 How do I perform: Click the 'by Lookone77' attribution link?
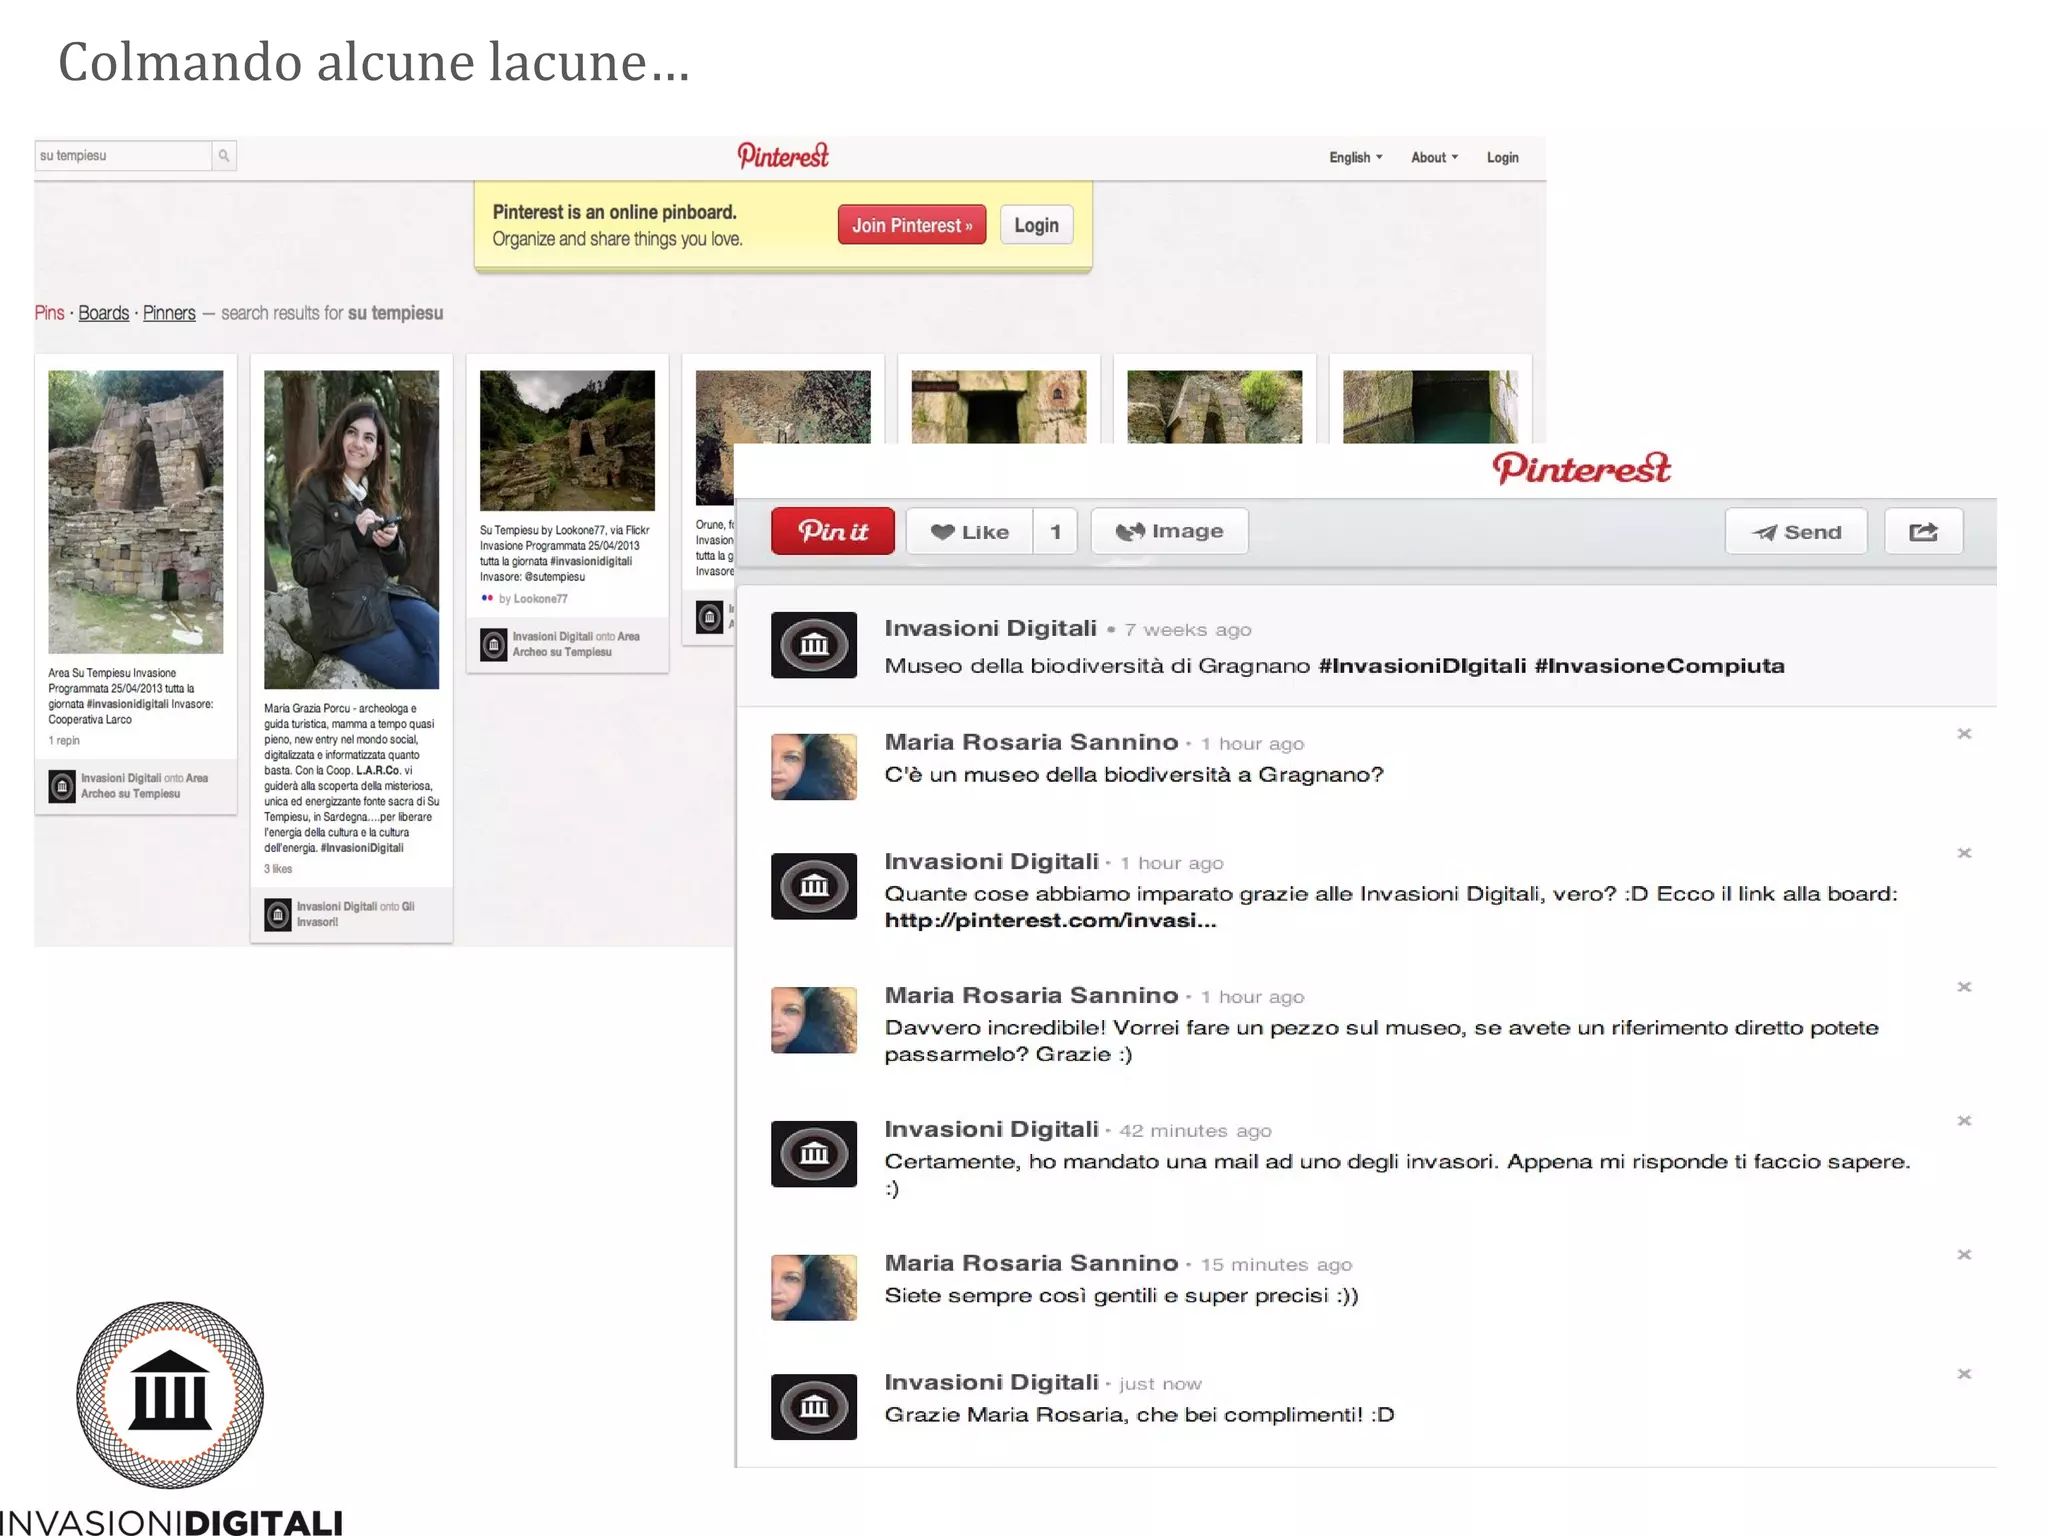[x=533, y=599]
